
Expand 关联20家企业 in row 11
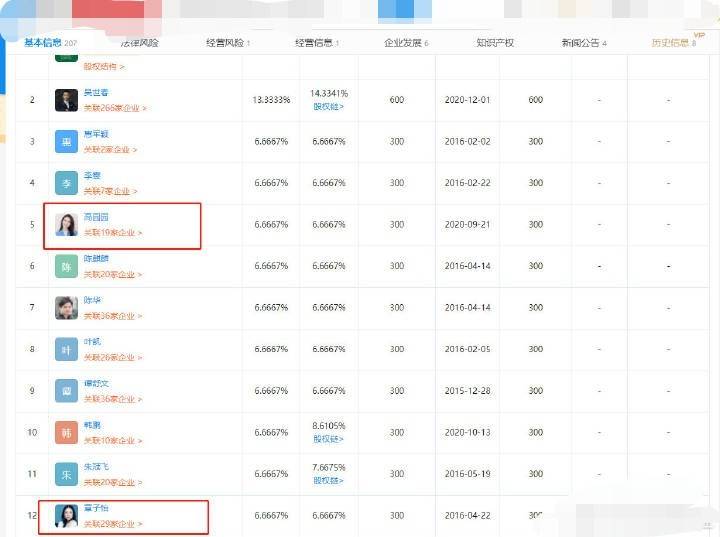tap(112, 482)
